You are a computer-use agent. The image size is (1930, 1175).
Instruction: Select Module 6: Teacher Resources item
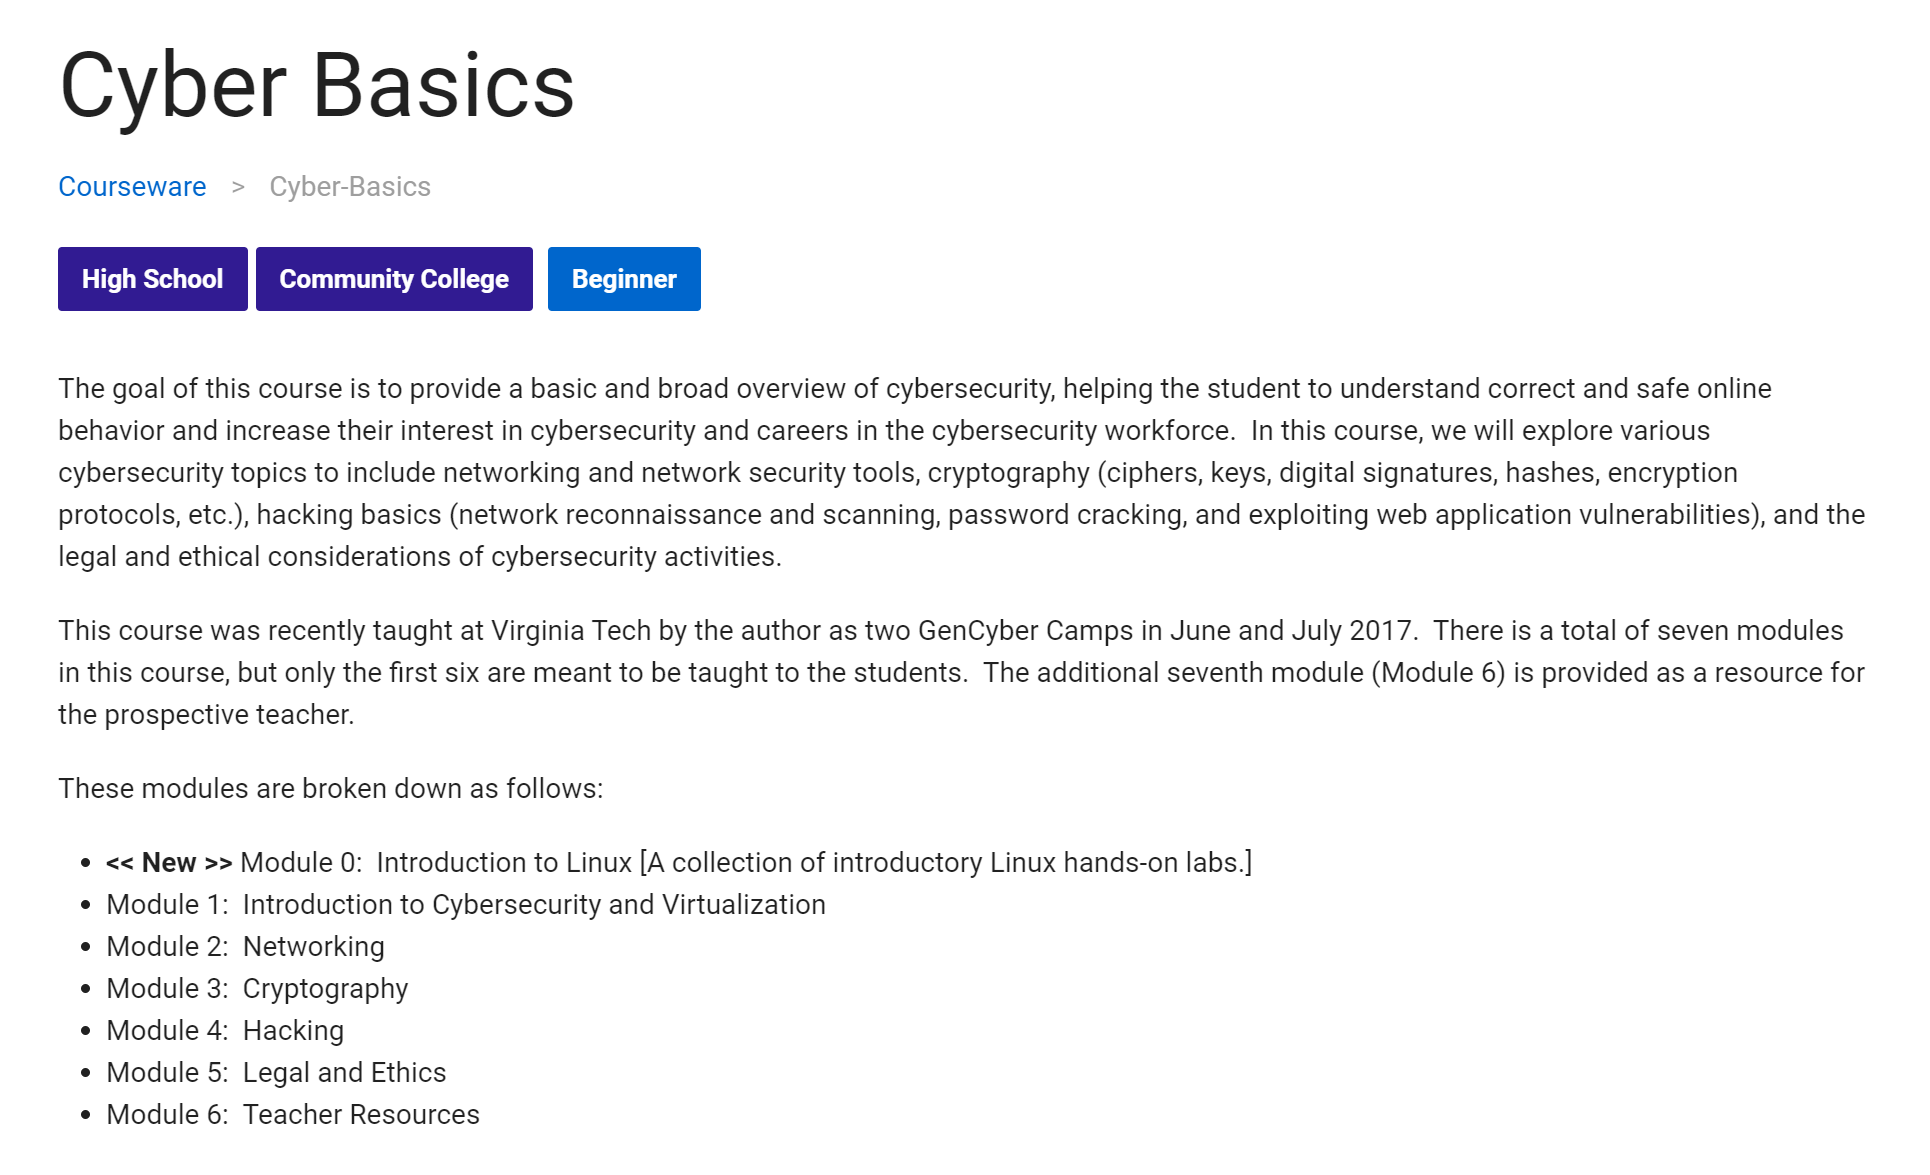point(293,1115)
